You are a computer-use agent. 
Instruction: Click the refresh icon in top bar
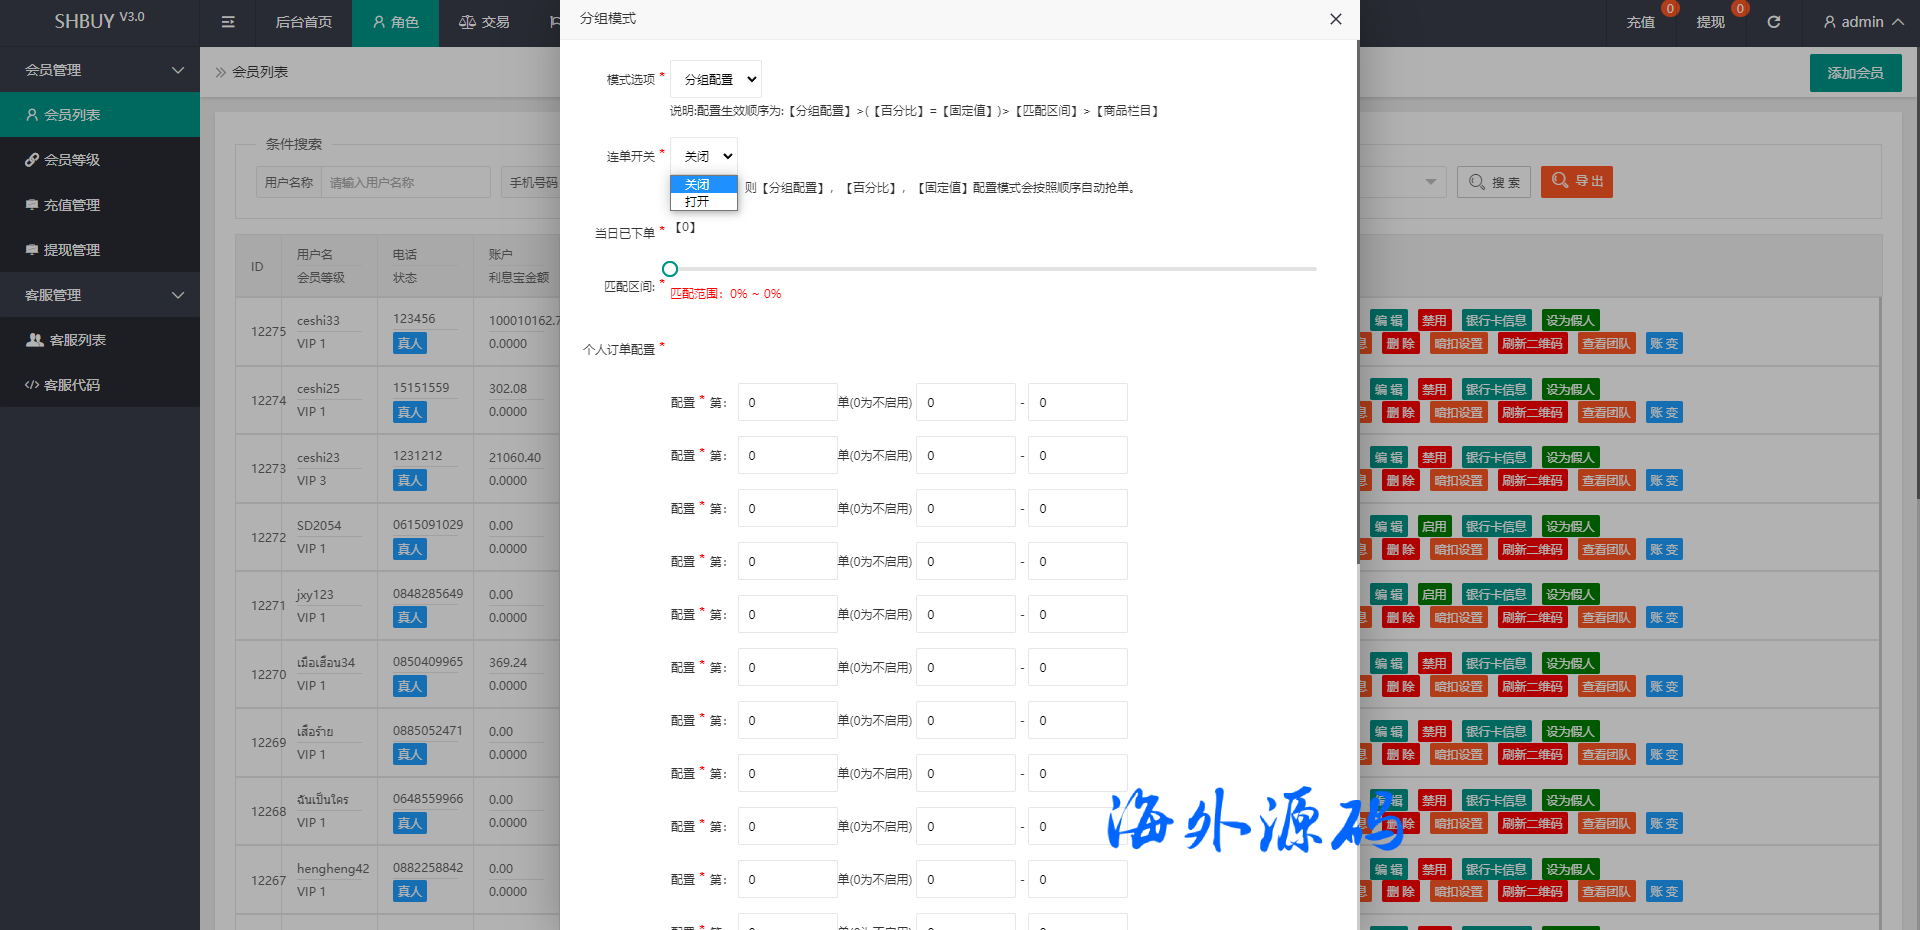[1773, 22]
